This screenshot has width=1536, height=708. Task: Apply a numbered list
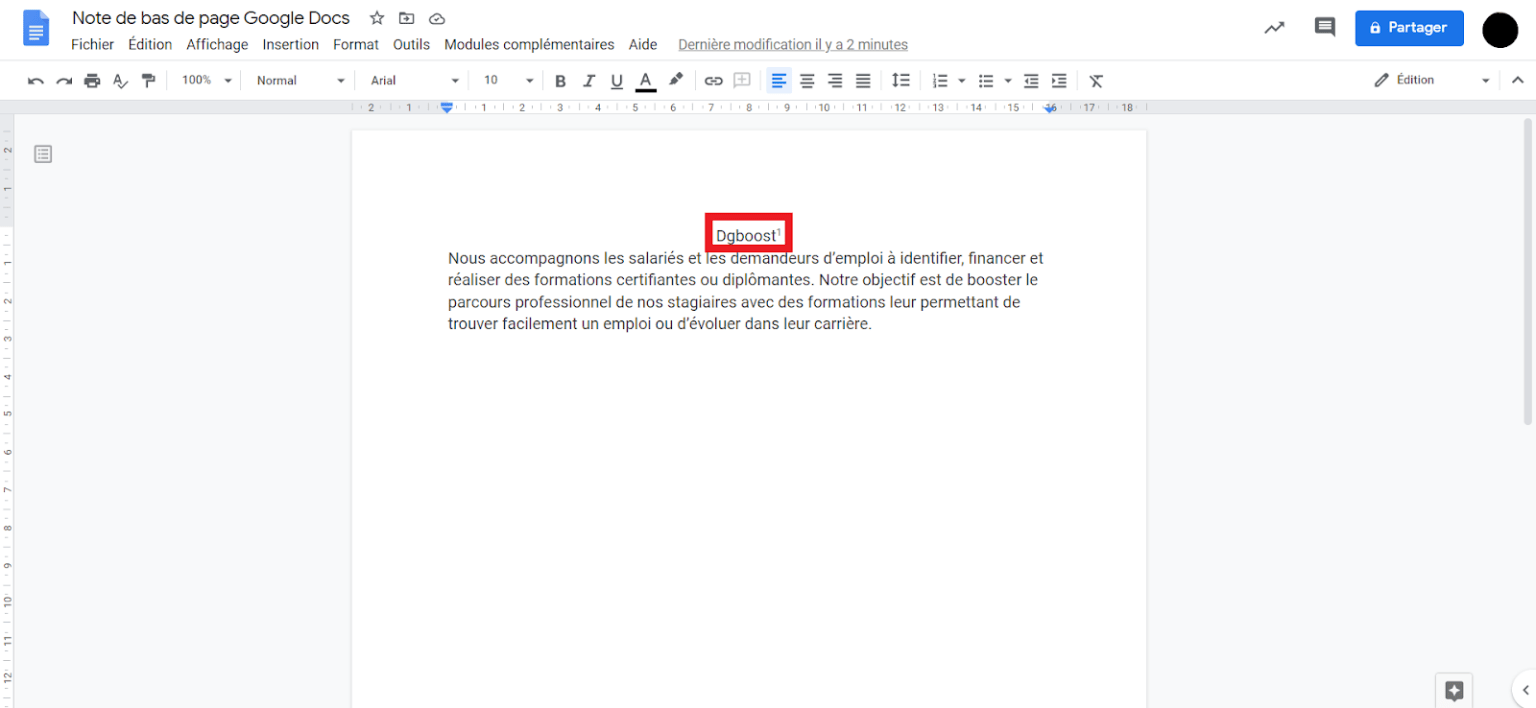pos(940,81)
